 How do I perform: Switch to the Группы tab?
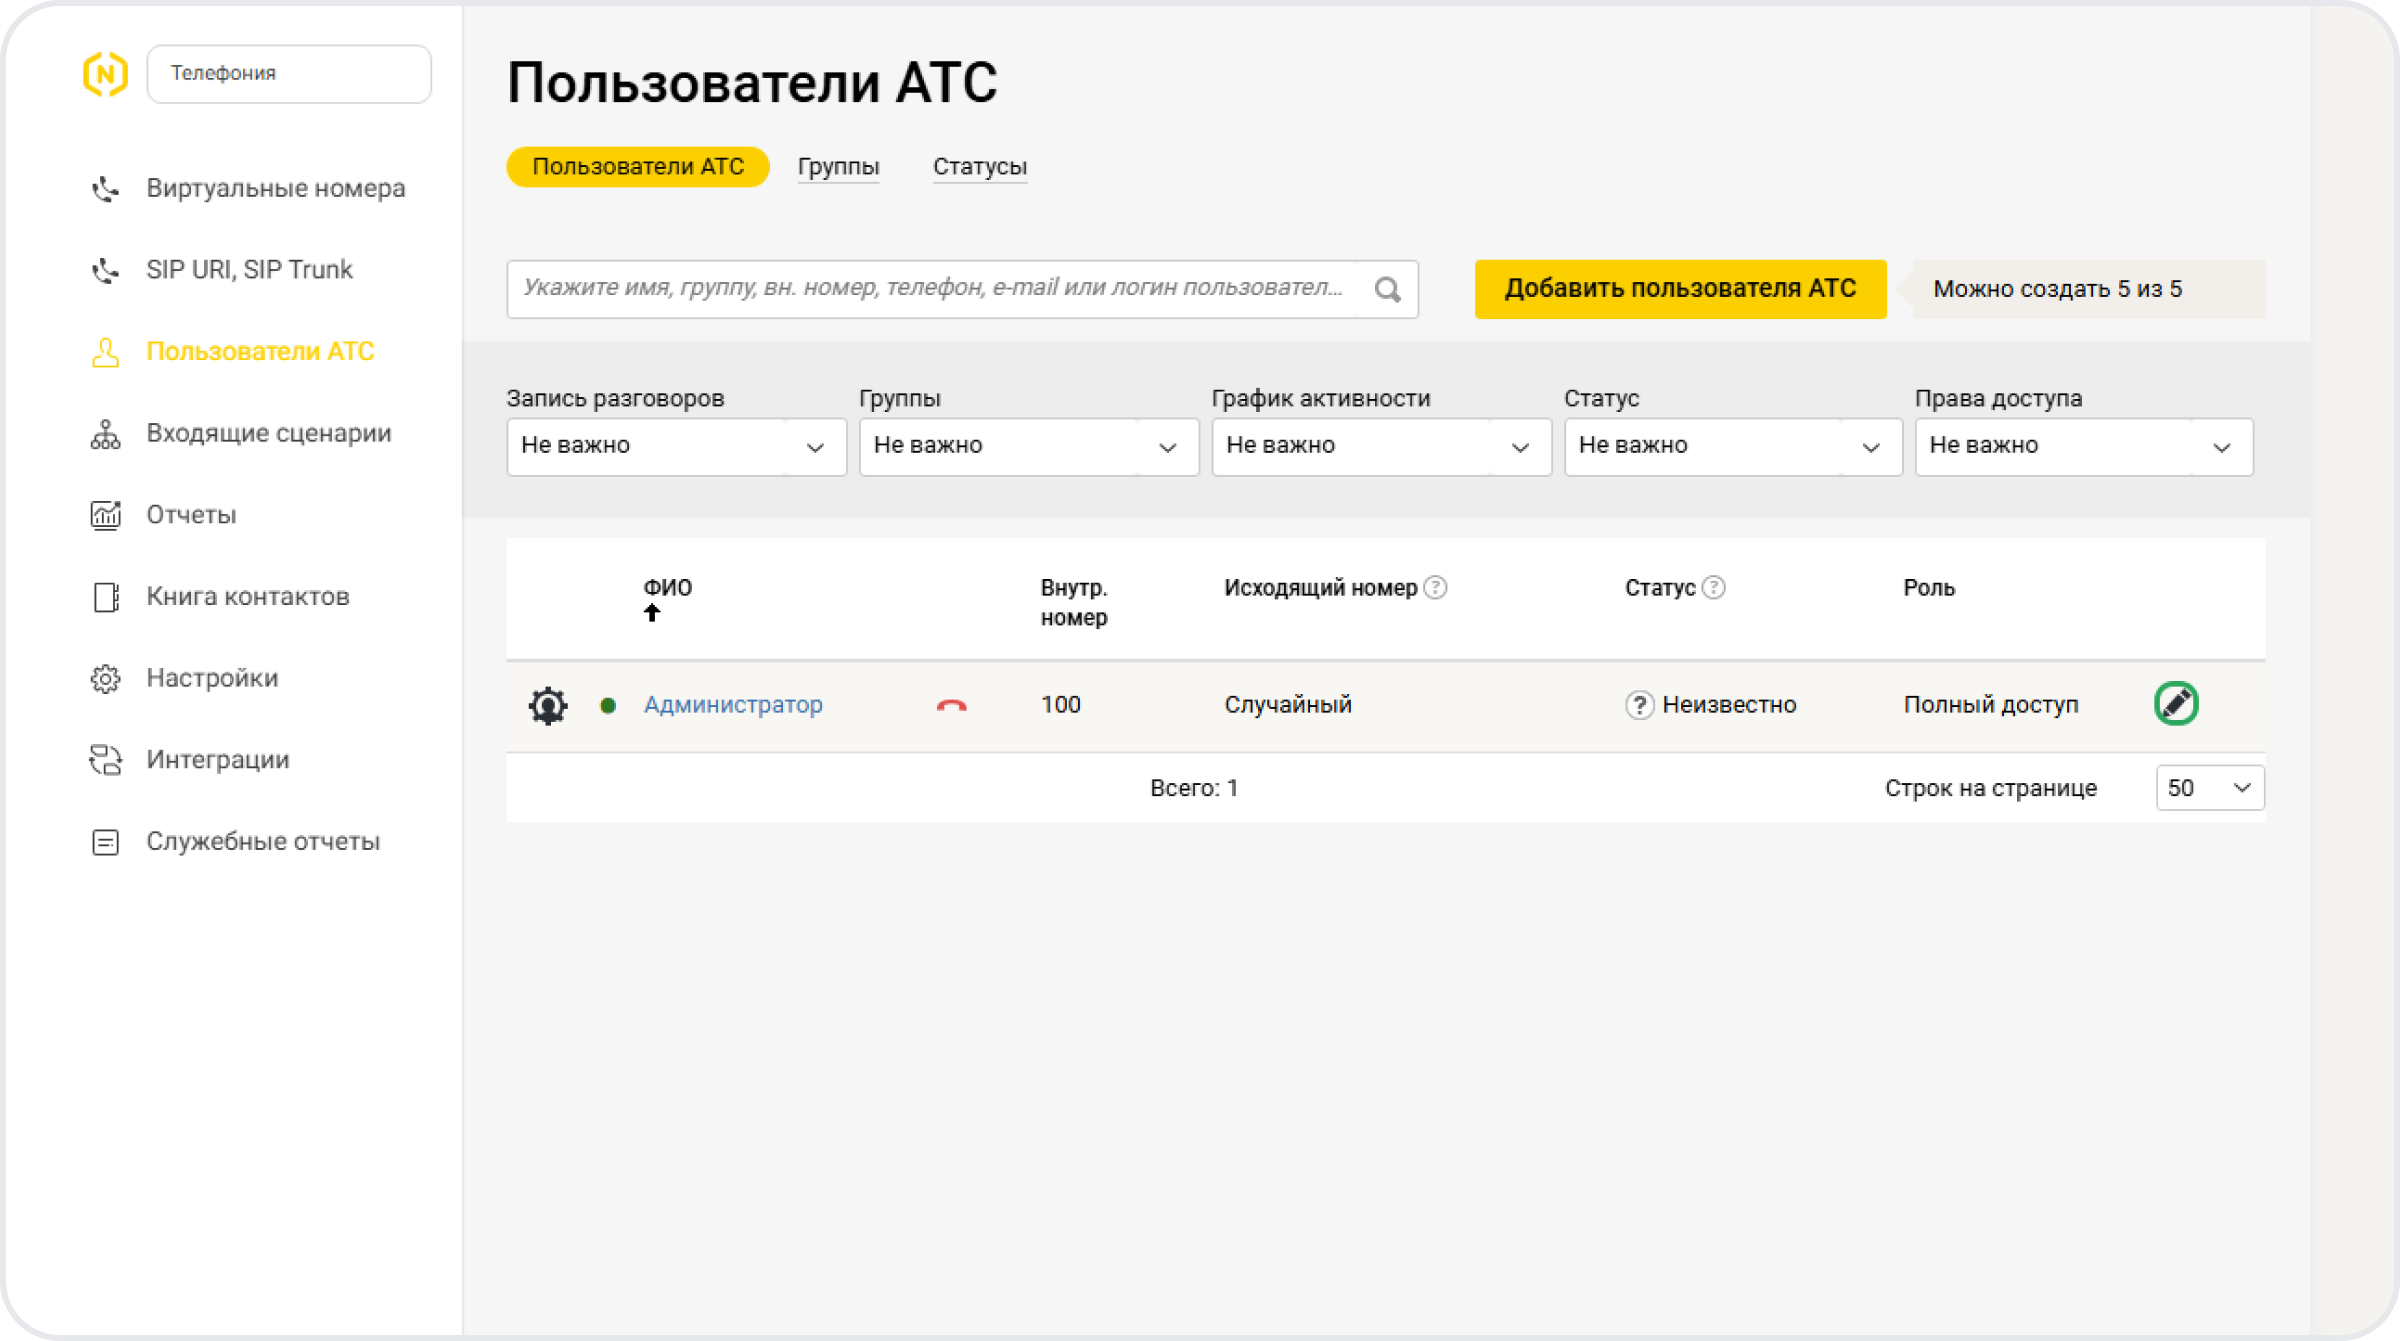(x=838, y=167)
